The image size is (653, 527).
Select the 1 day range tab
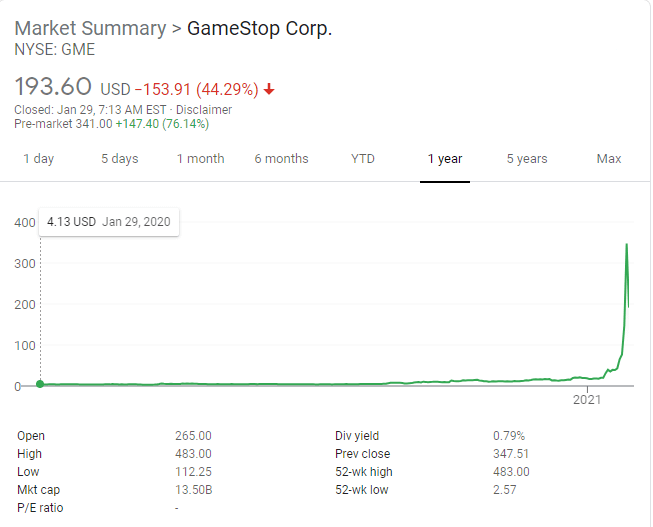pos(39,159)
